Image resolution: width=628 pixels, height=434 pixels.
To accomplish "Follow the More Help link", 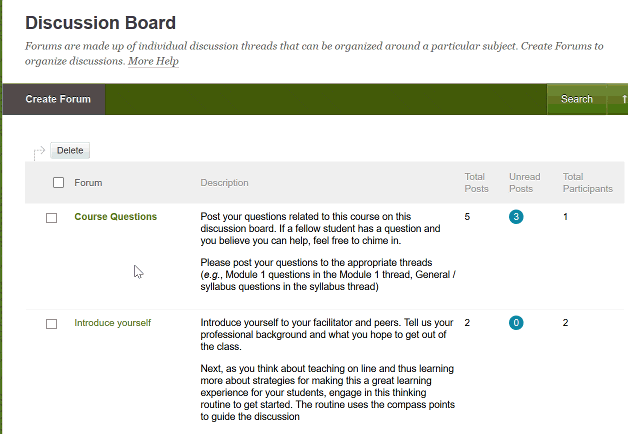I will [x=153, y=61].
